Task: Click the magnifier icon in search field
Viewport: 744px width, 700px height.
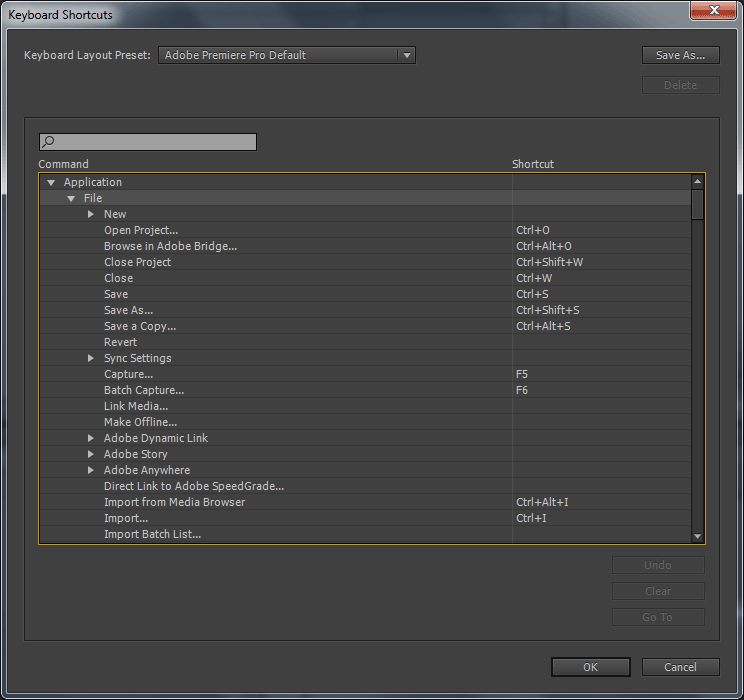Action: coord(48,141)
